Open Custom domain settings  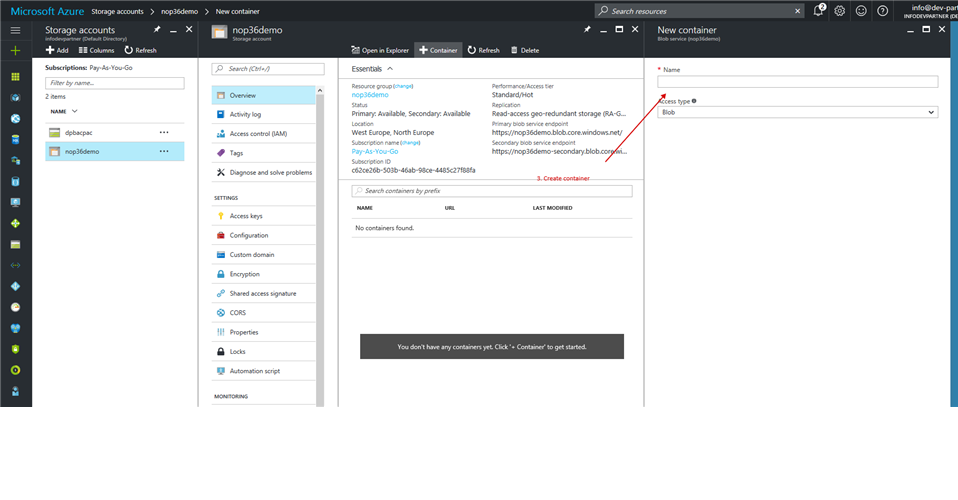[263, 254]
